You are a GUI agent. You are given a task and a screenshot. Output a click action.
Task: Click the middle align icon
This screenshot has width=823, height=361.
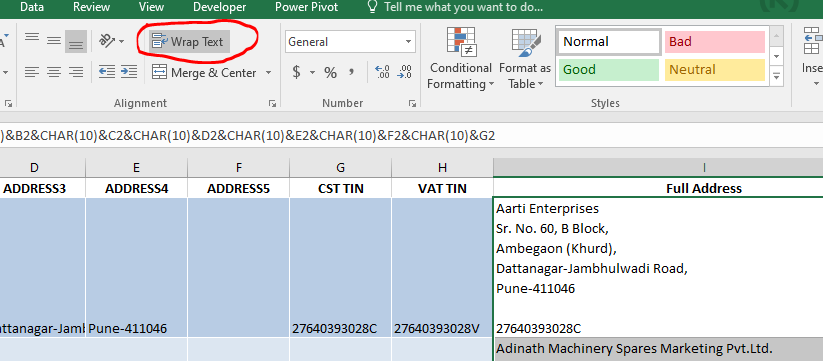tap(54, 41)
